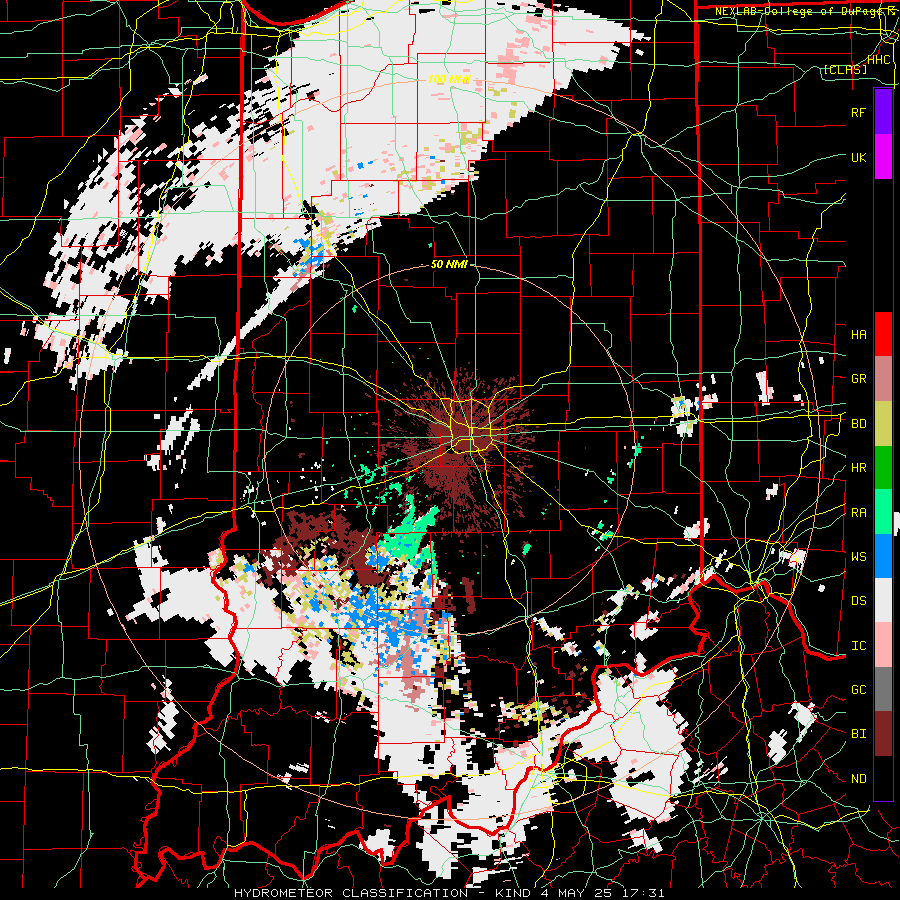Image resolution: width=900 pixels, height=900 pixels.
Task: Click the WS legend label
Action: (x=858, y=556)
